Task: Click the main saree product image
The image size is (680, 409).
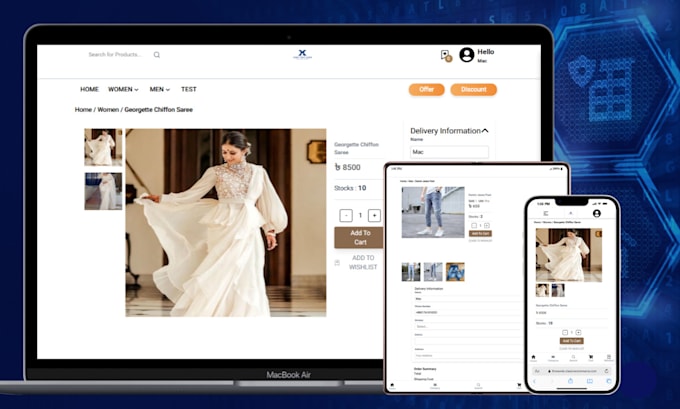Action: click(x=226, y=222)
